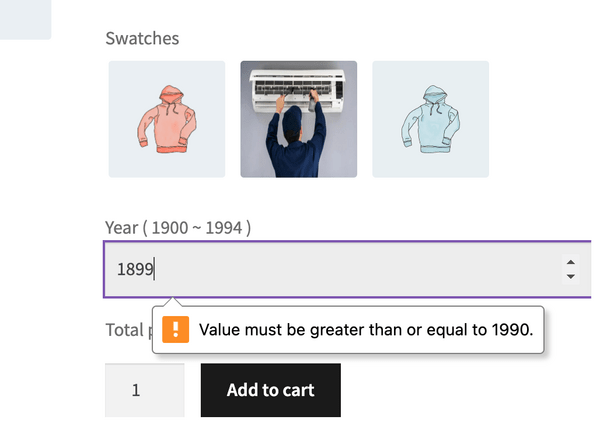Select the air conditioner technician swatch
Screen dimensions: 600x444
pyautogui.click(x=298, y=119)
